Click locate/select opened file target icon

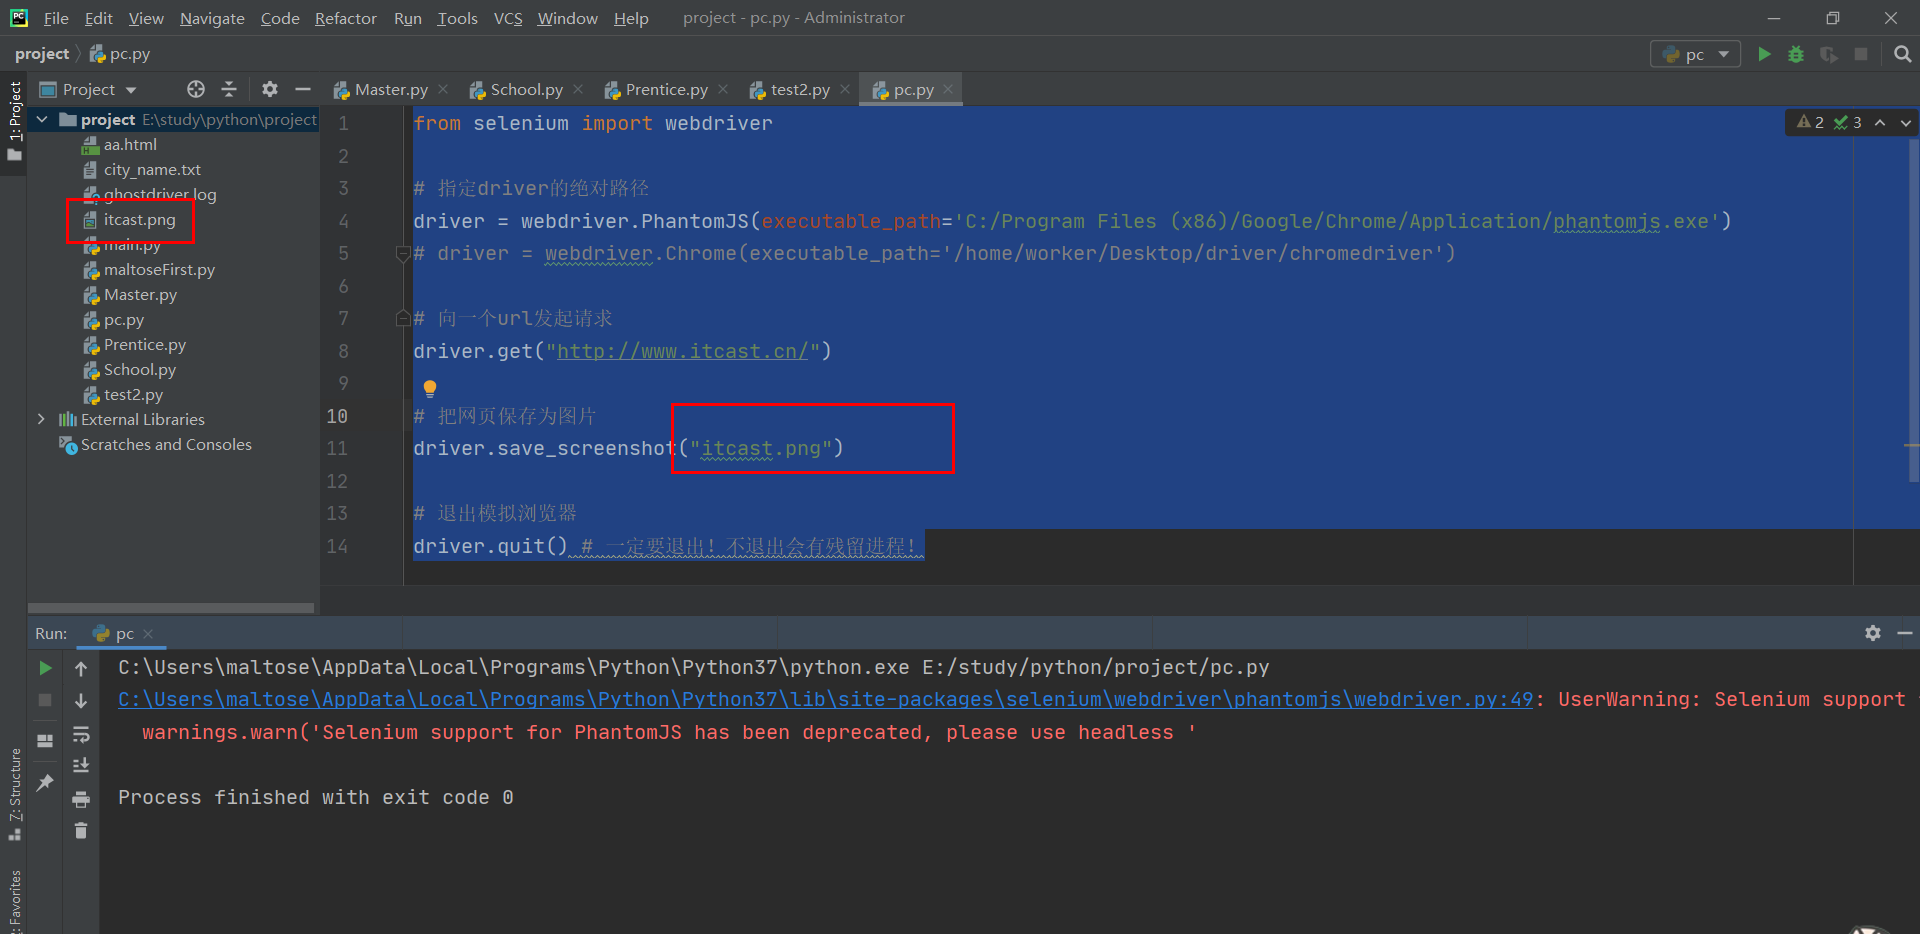pyautogui.click(x=196, y=89)
